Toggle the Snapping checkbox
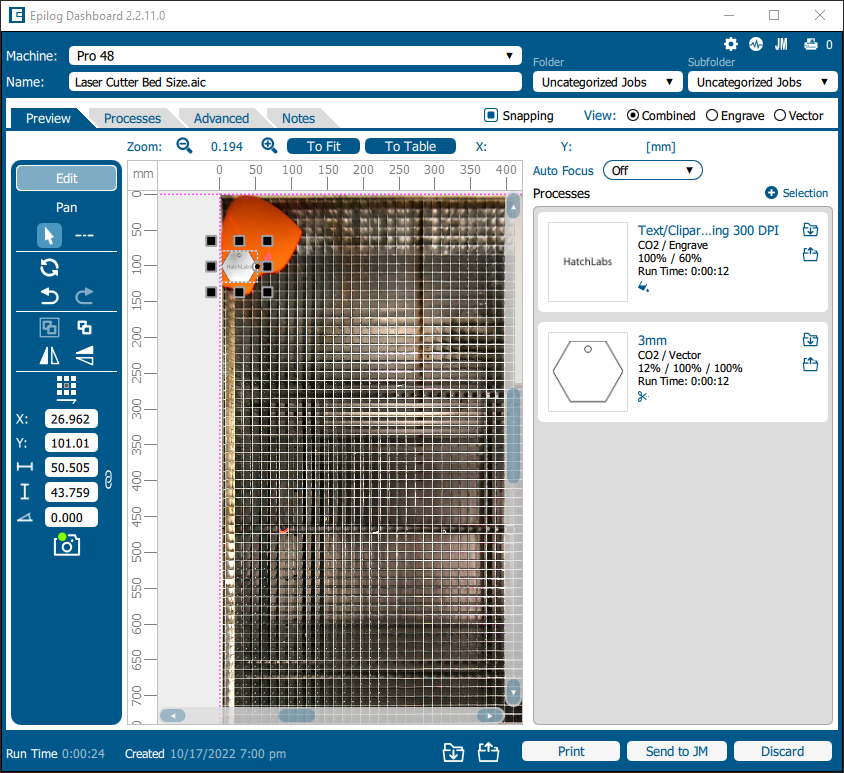 pyautogui.click(x=491, y=115)
